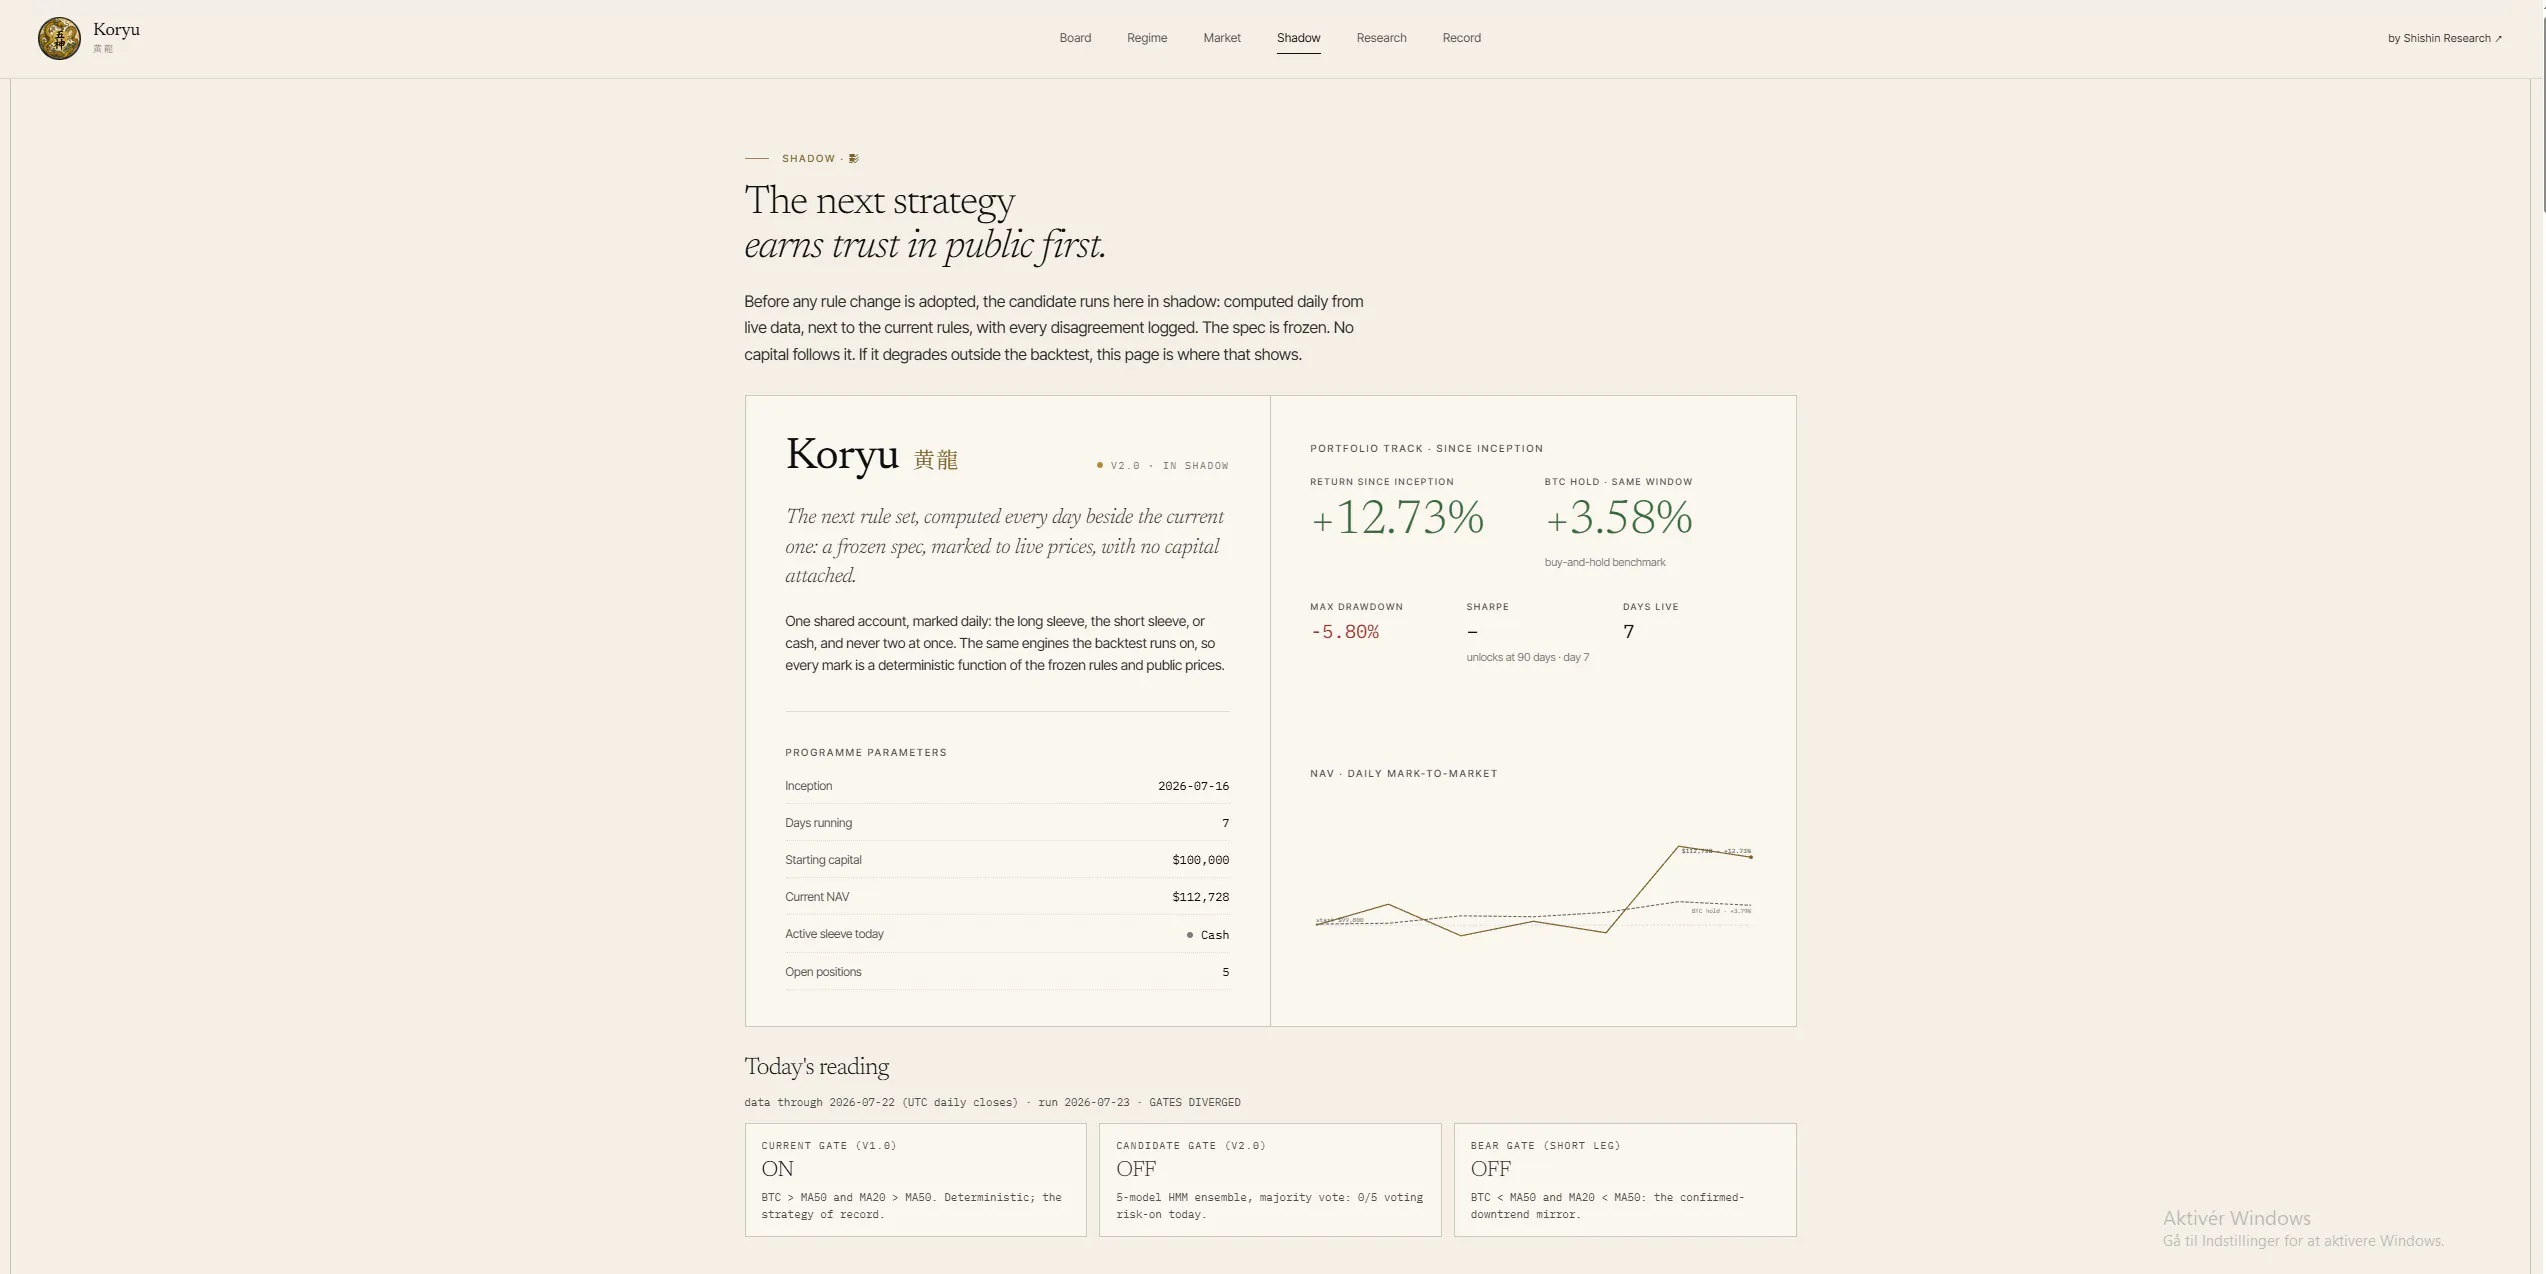Image resolution: width=2546 pixels, height=1274 pixels.
Task: Click the 'PORTFOLIO TRACK · SINCE INCEPTION' label
Action: 1426,448
